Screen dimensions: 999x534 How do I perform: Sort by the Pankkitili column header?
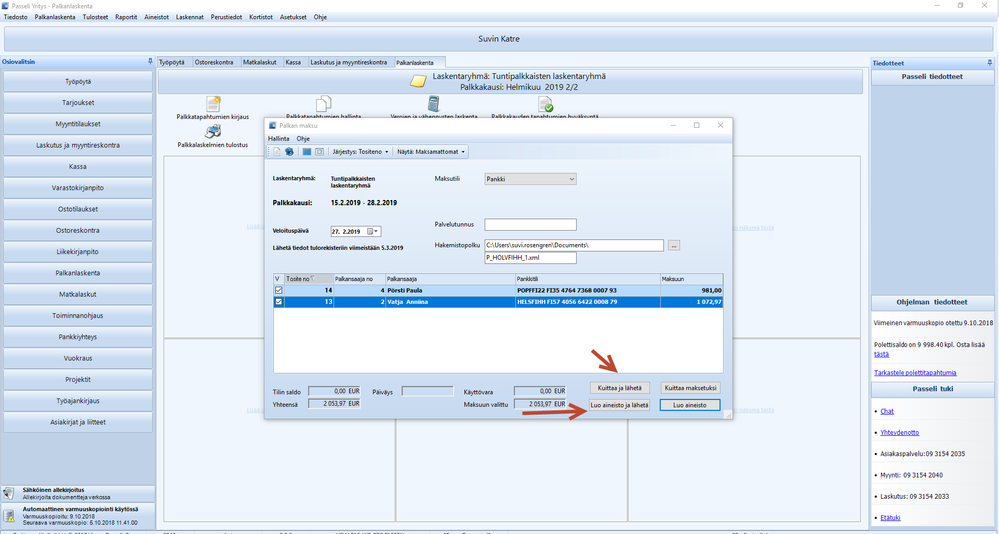[587, 278]
